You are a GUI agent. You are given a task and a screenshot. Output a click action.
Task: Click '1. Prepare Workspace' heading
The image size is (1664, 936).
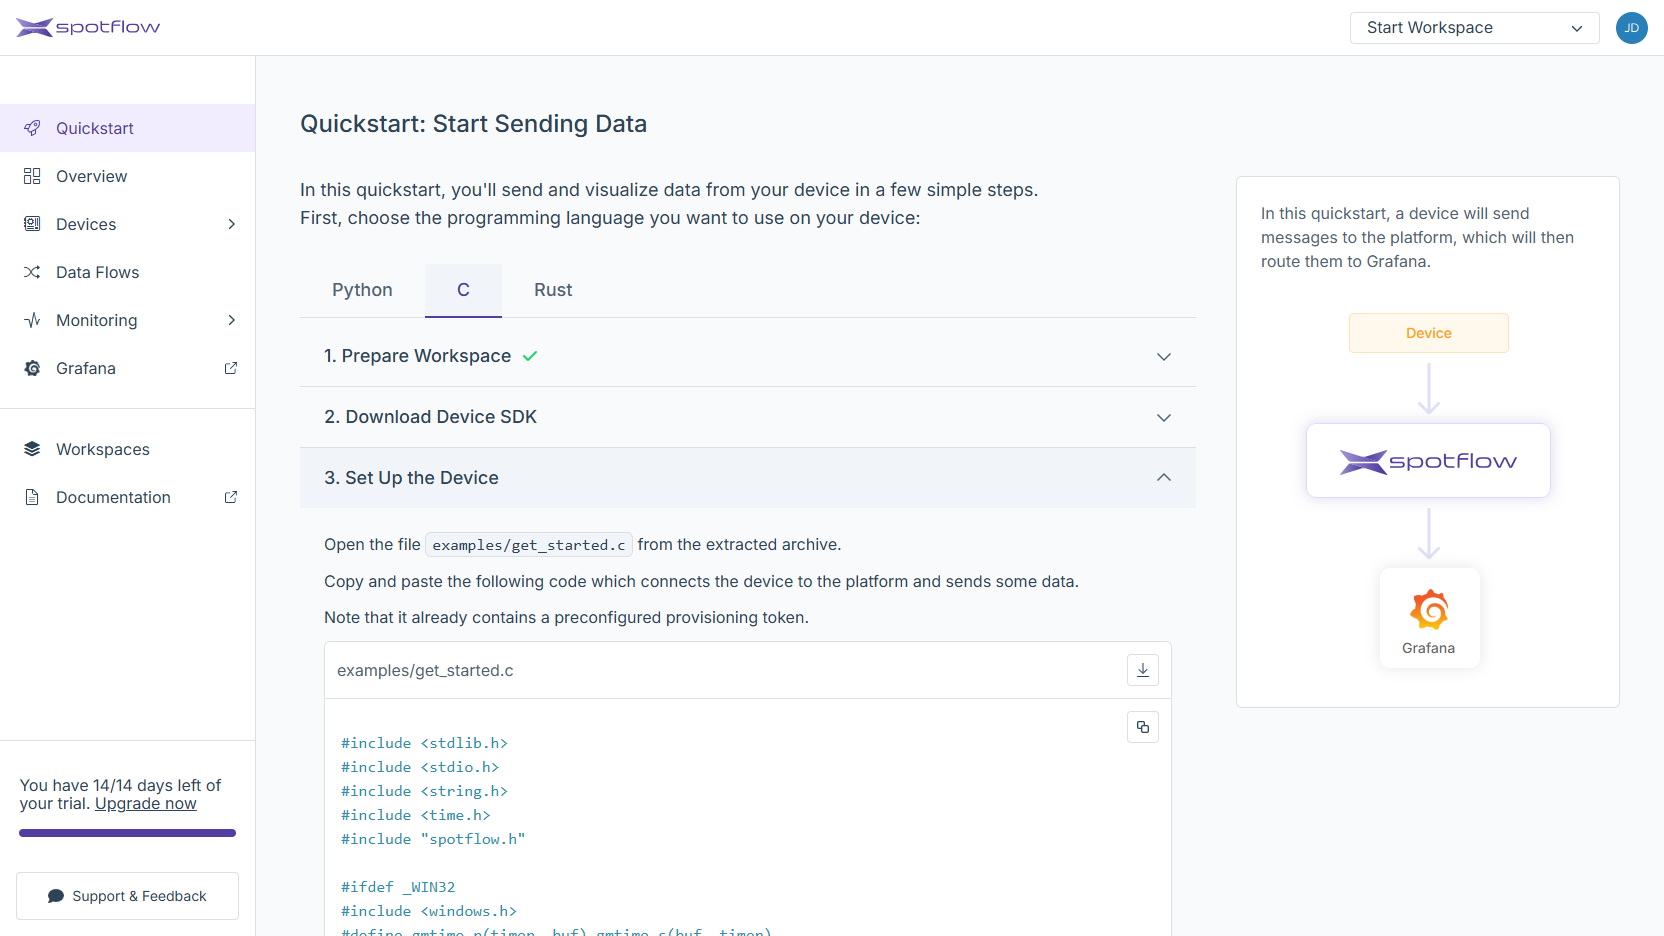[417, 356]
